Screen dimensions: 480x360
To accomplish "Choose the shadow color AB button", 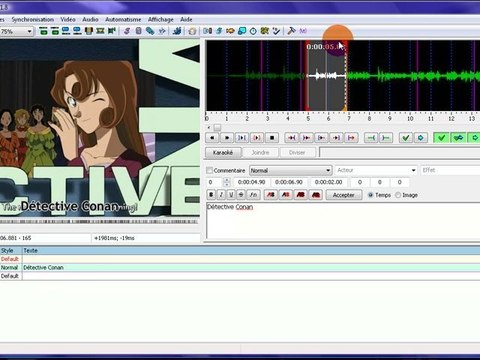I will (x=316, y=195).
